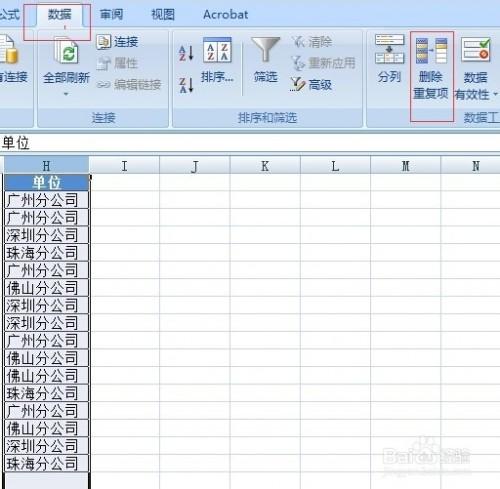Open the 排序 sort dialog
This screenshot has height=489, width=500.
tap(217, 60)
